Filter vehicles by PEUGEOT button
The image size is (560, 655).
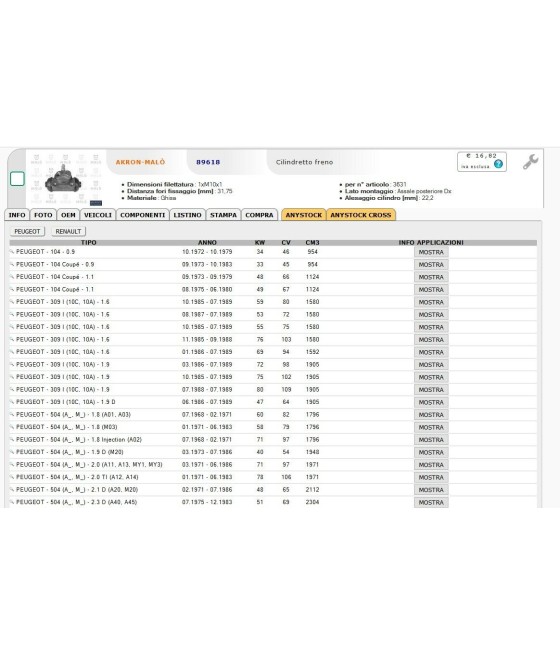coord(27,231)
